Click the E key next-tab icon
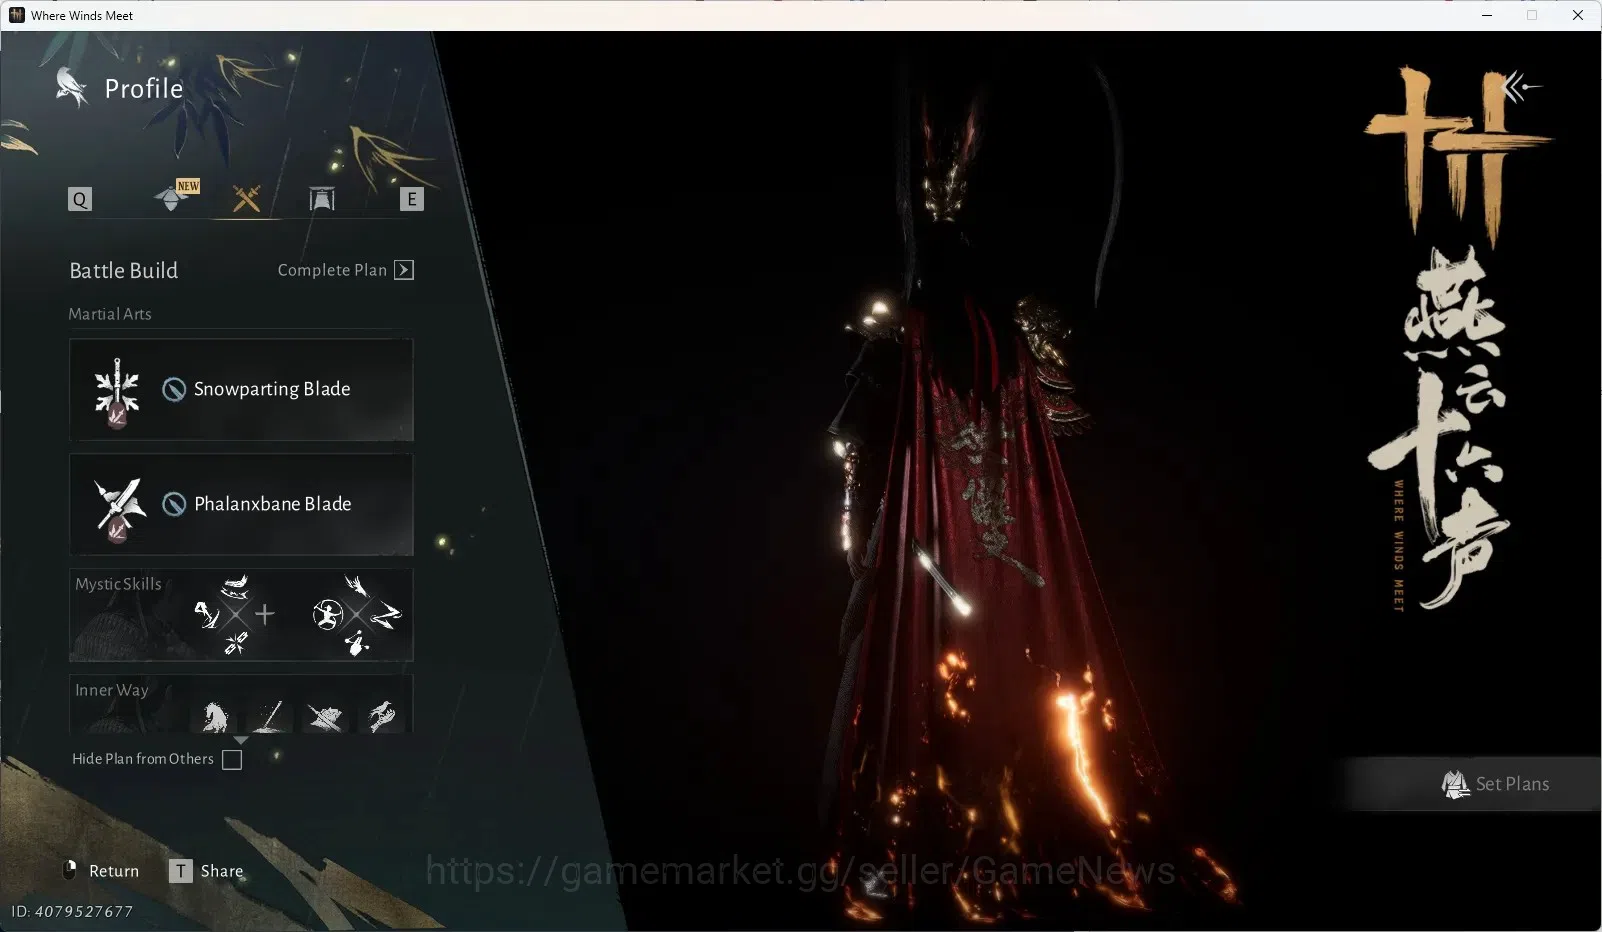 tap(411, 199)
